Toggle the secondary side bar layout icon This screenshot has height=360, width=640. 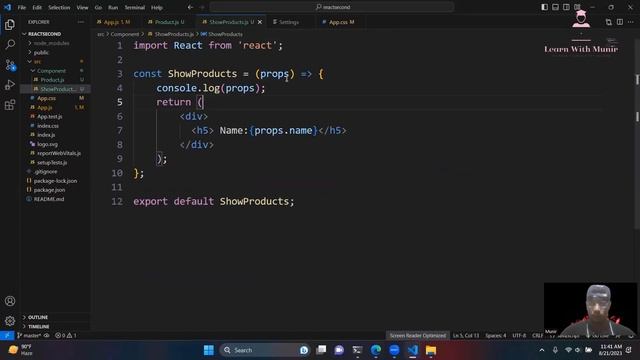tap(566, 7)
